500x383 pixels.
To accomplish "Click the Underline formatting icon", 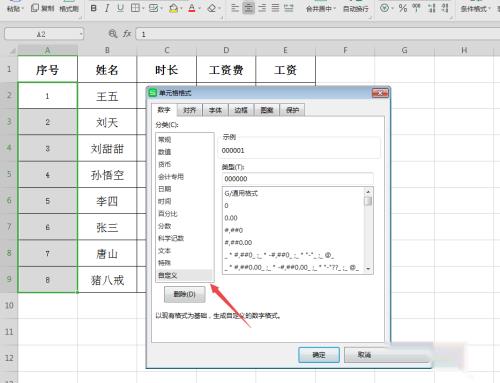I will (x=120, y=8).
